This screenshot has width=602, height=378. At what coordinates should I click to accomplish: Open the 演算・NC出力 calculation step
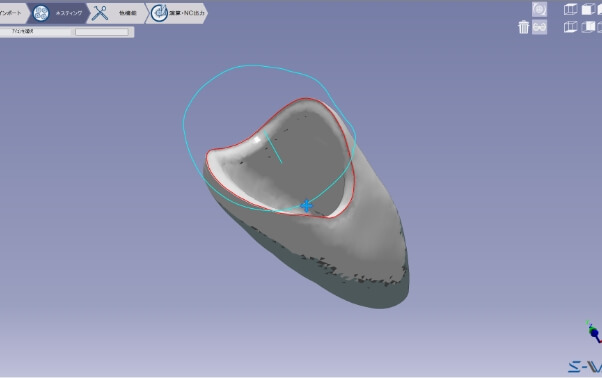point(177,13)
